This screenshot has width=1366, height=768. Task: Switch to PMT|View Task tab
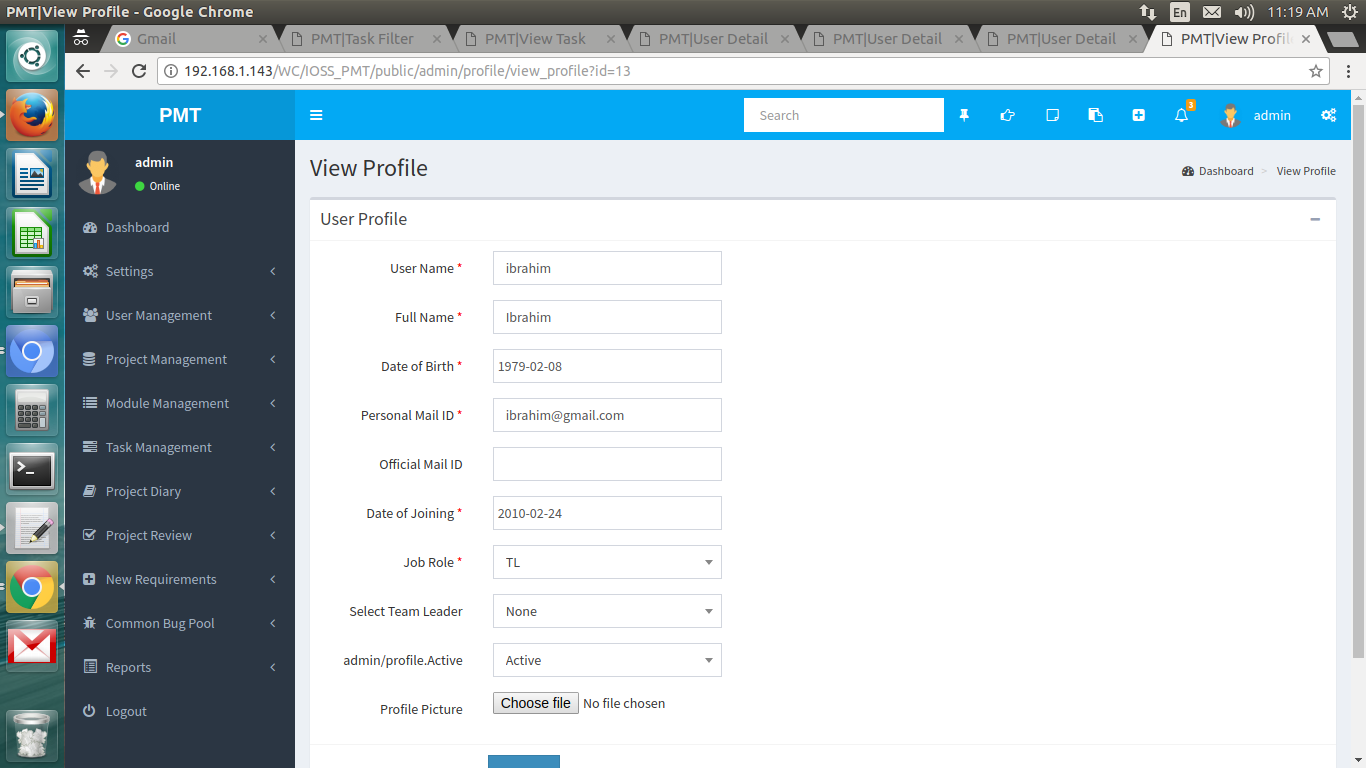point(538,39)
